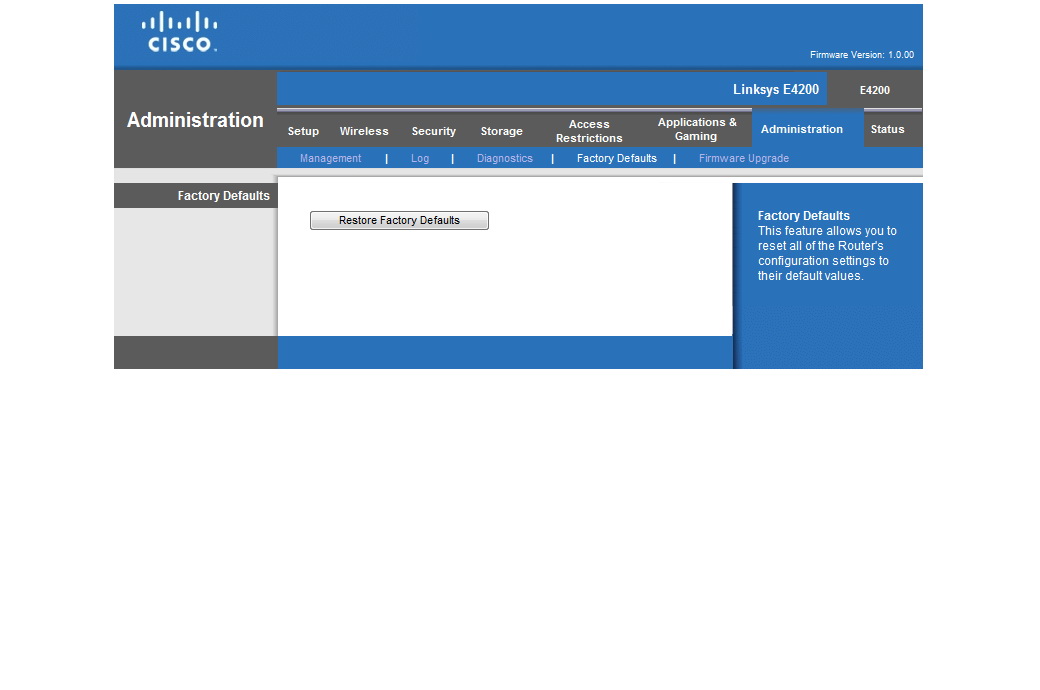The height and width of the screenshot is (690, 1040).
Task: Show the Log sub-page
Action: (420, 158)
